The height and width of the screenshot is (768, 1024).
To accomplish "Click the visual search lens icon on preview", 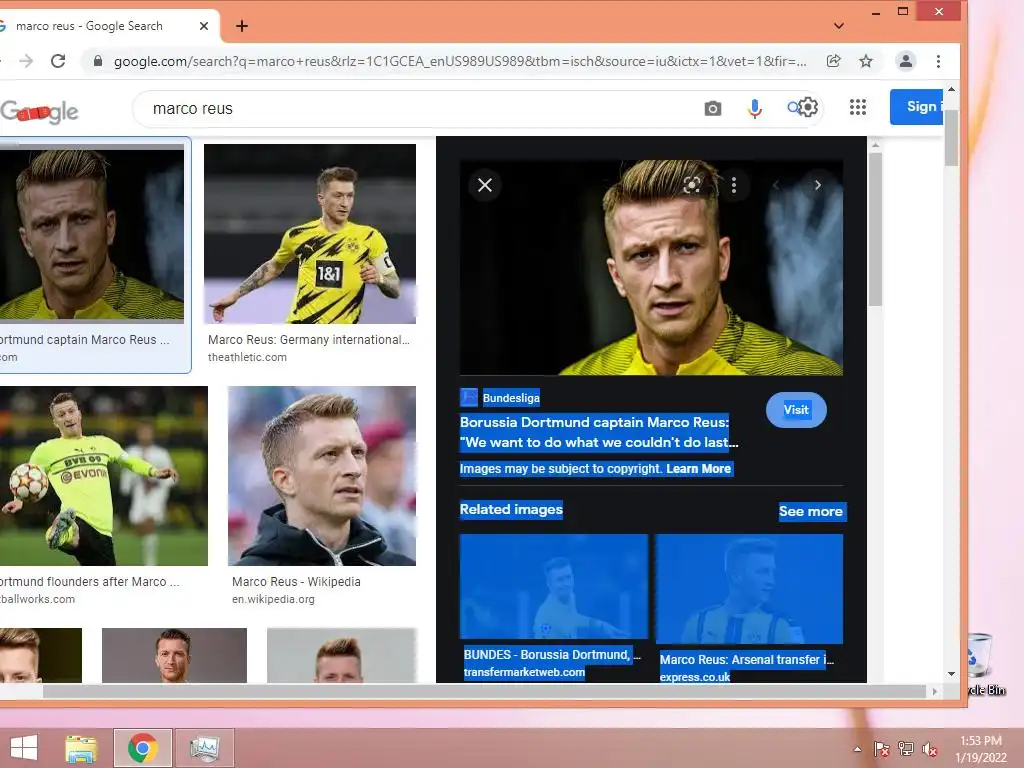I will (x=692, y=185).
